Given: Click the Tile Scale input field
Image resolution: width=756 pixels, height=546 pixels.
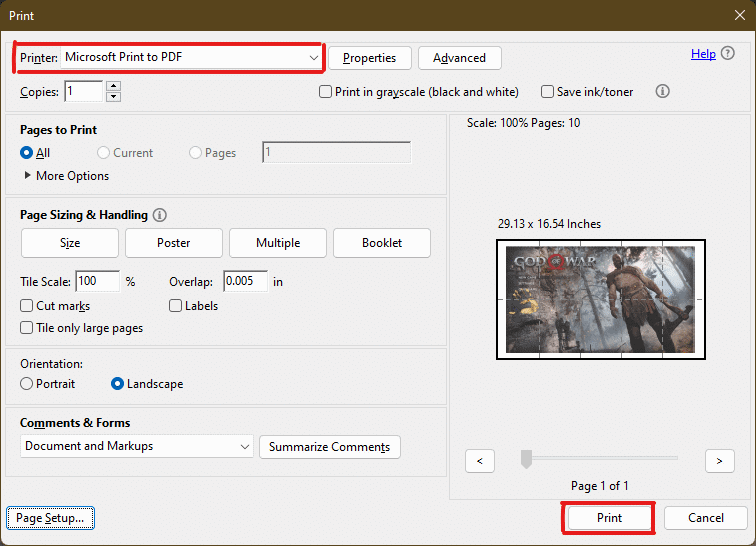Looking at the screenshot, I should coord(97,282).
